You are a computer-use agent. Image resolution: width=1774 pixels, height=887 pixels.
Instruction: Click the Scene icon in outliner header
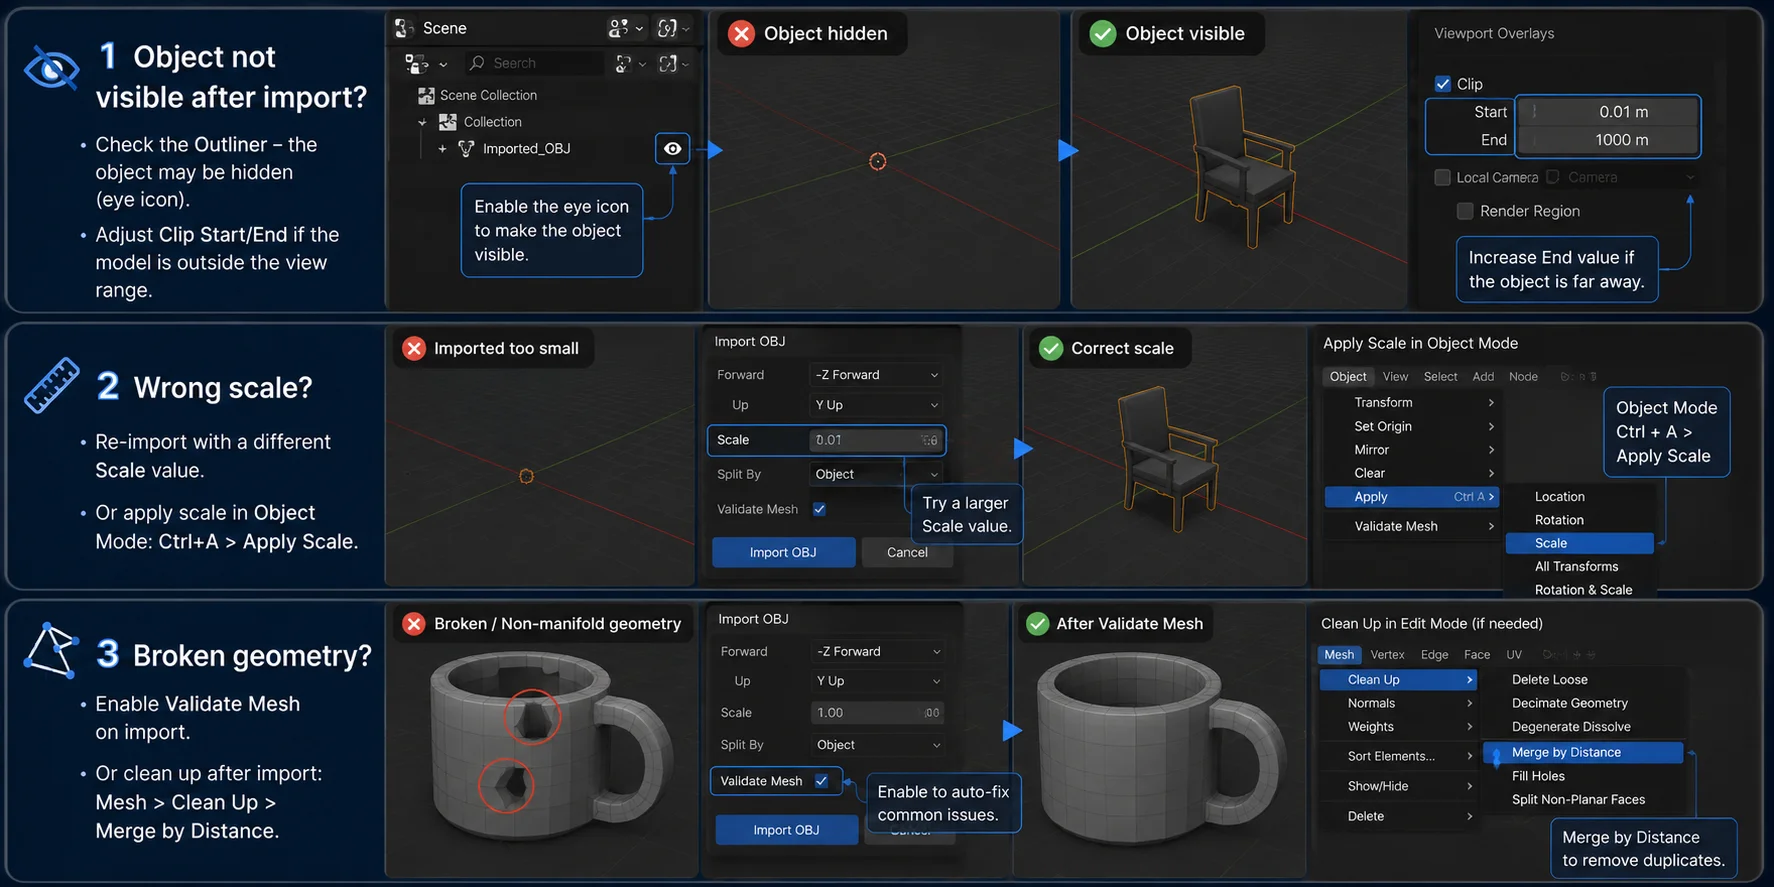405,28
